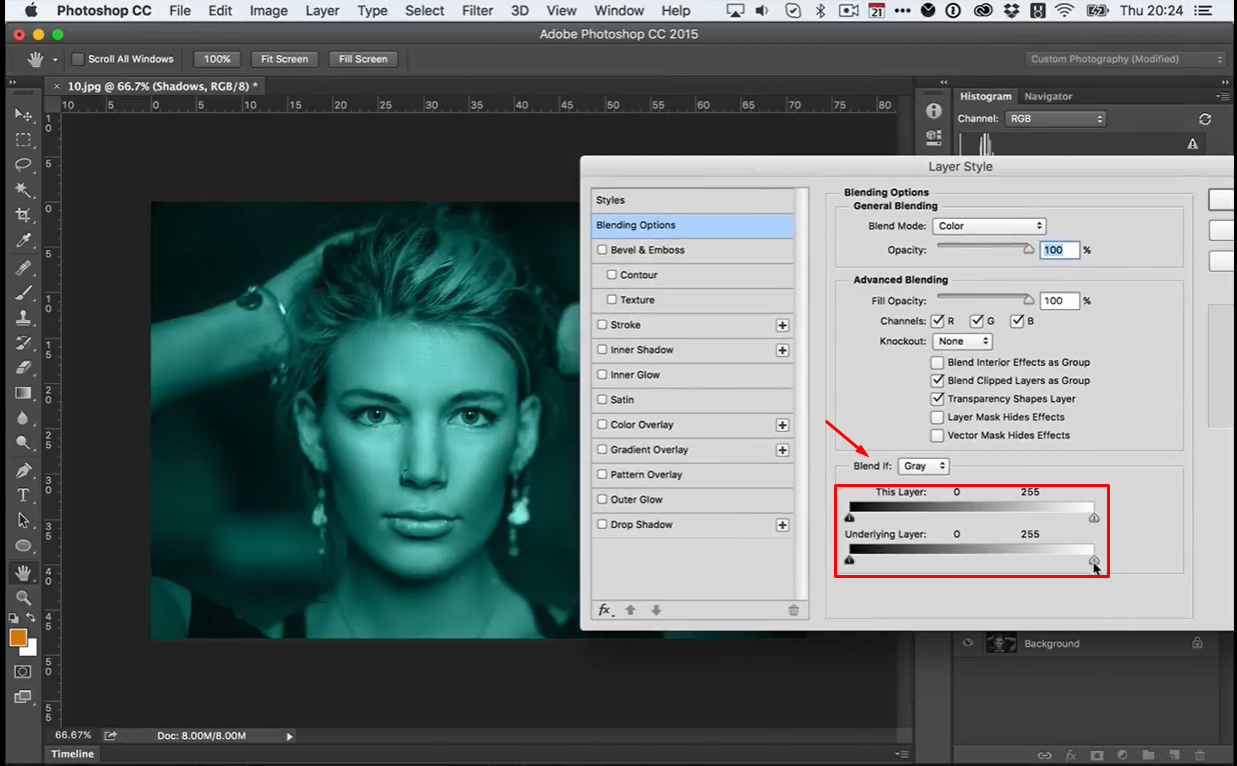1237x766 pixels.
Task: Click the 100% zoom button
Action: tap(217, 59)
